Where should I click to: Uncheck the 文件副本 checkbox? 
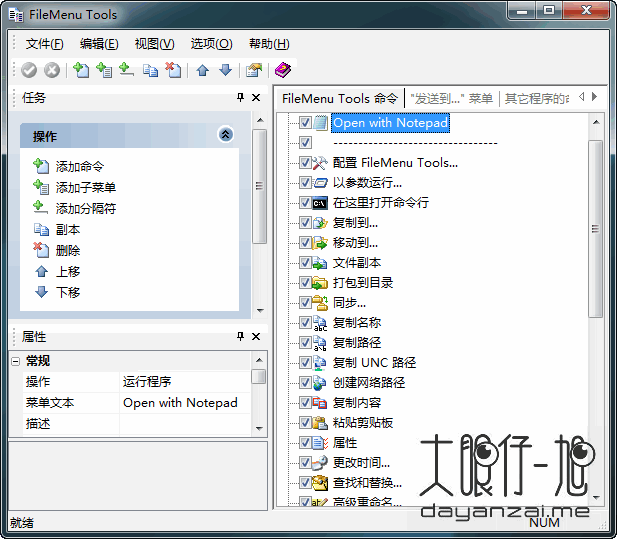point(305,262)
